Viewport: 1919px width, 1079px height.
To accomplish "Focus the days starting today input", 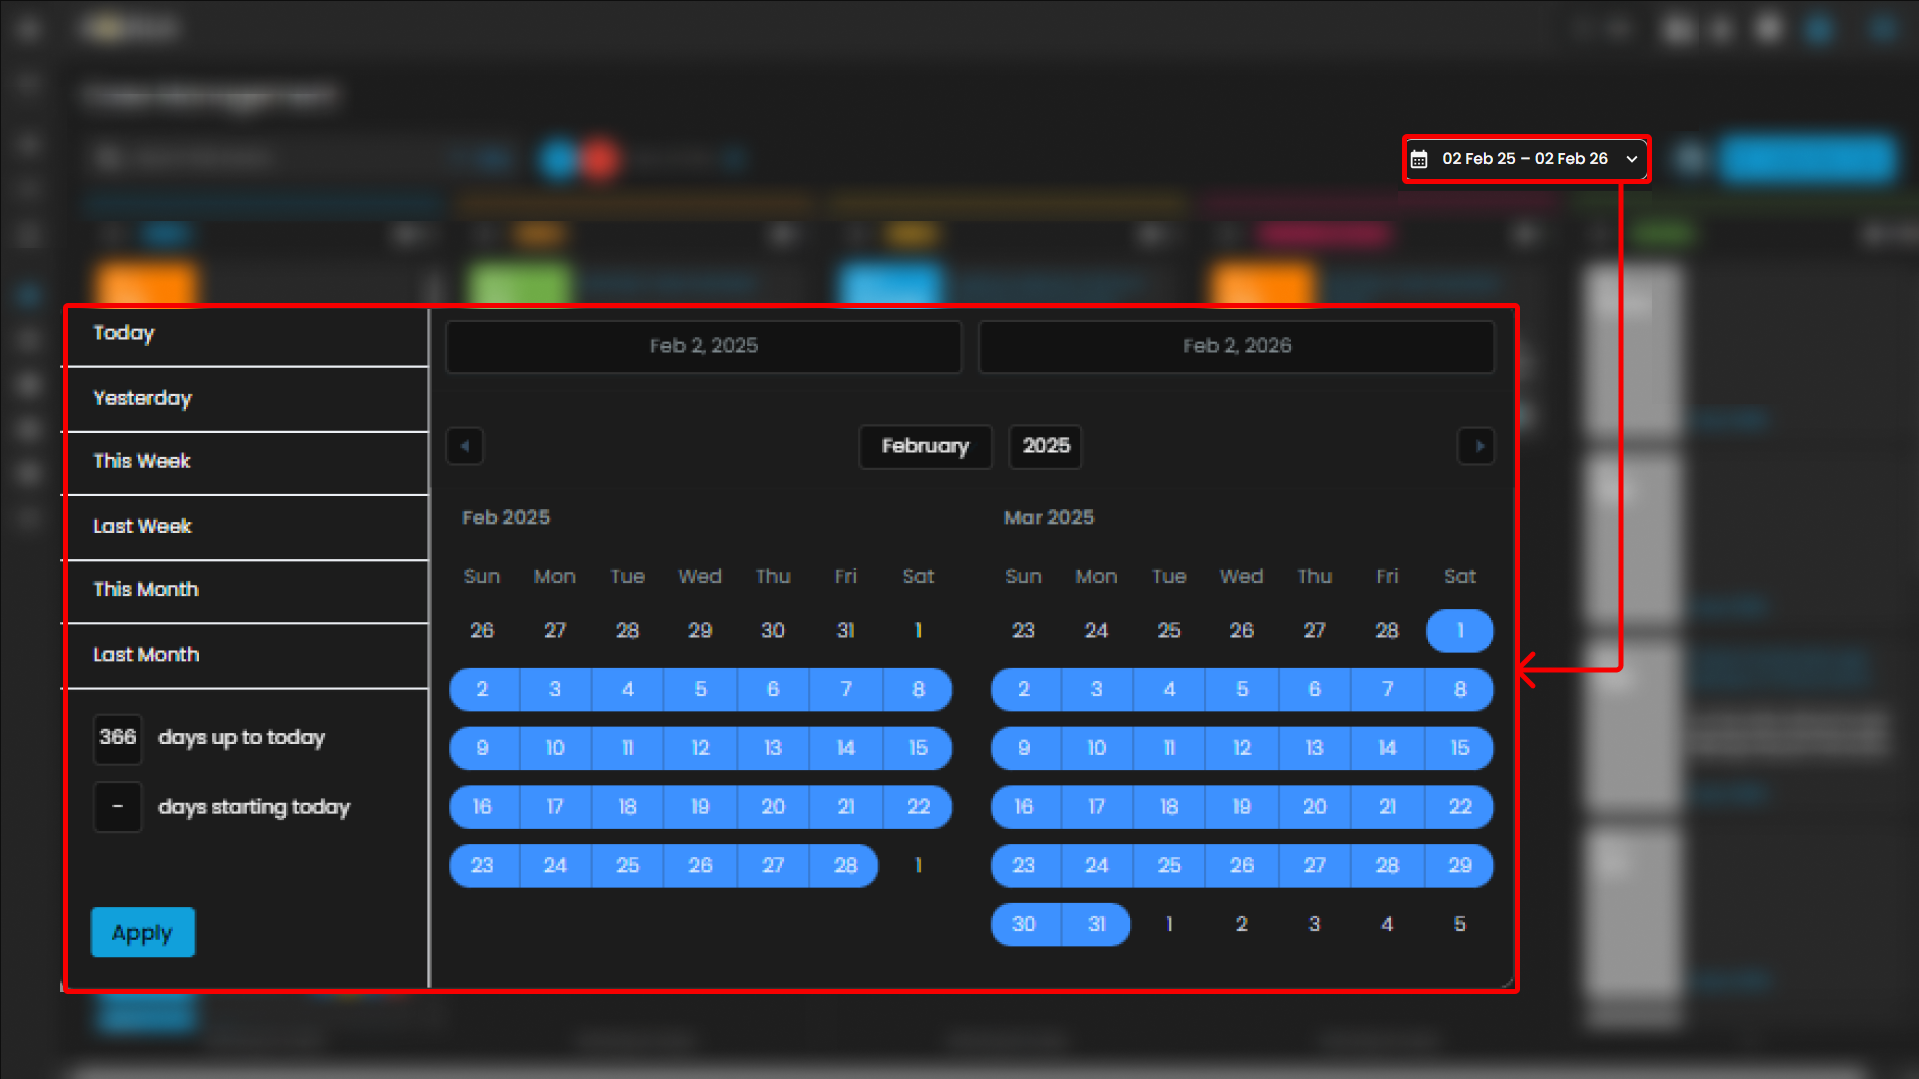I will click(x=117, y=807).
